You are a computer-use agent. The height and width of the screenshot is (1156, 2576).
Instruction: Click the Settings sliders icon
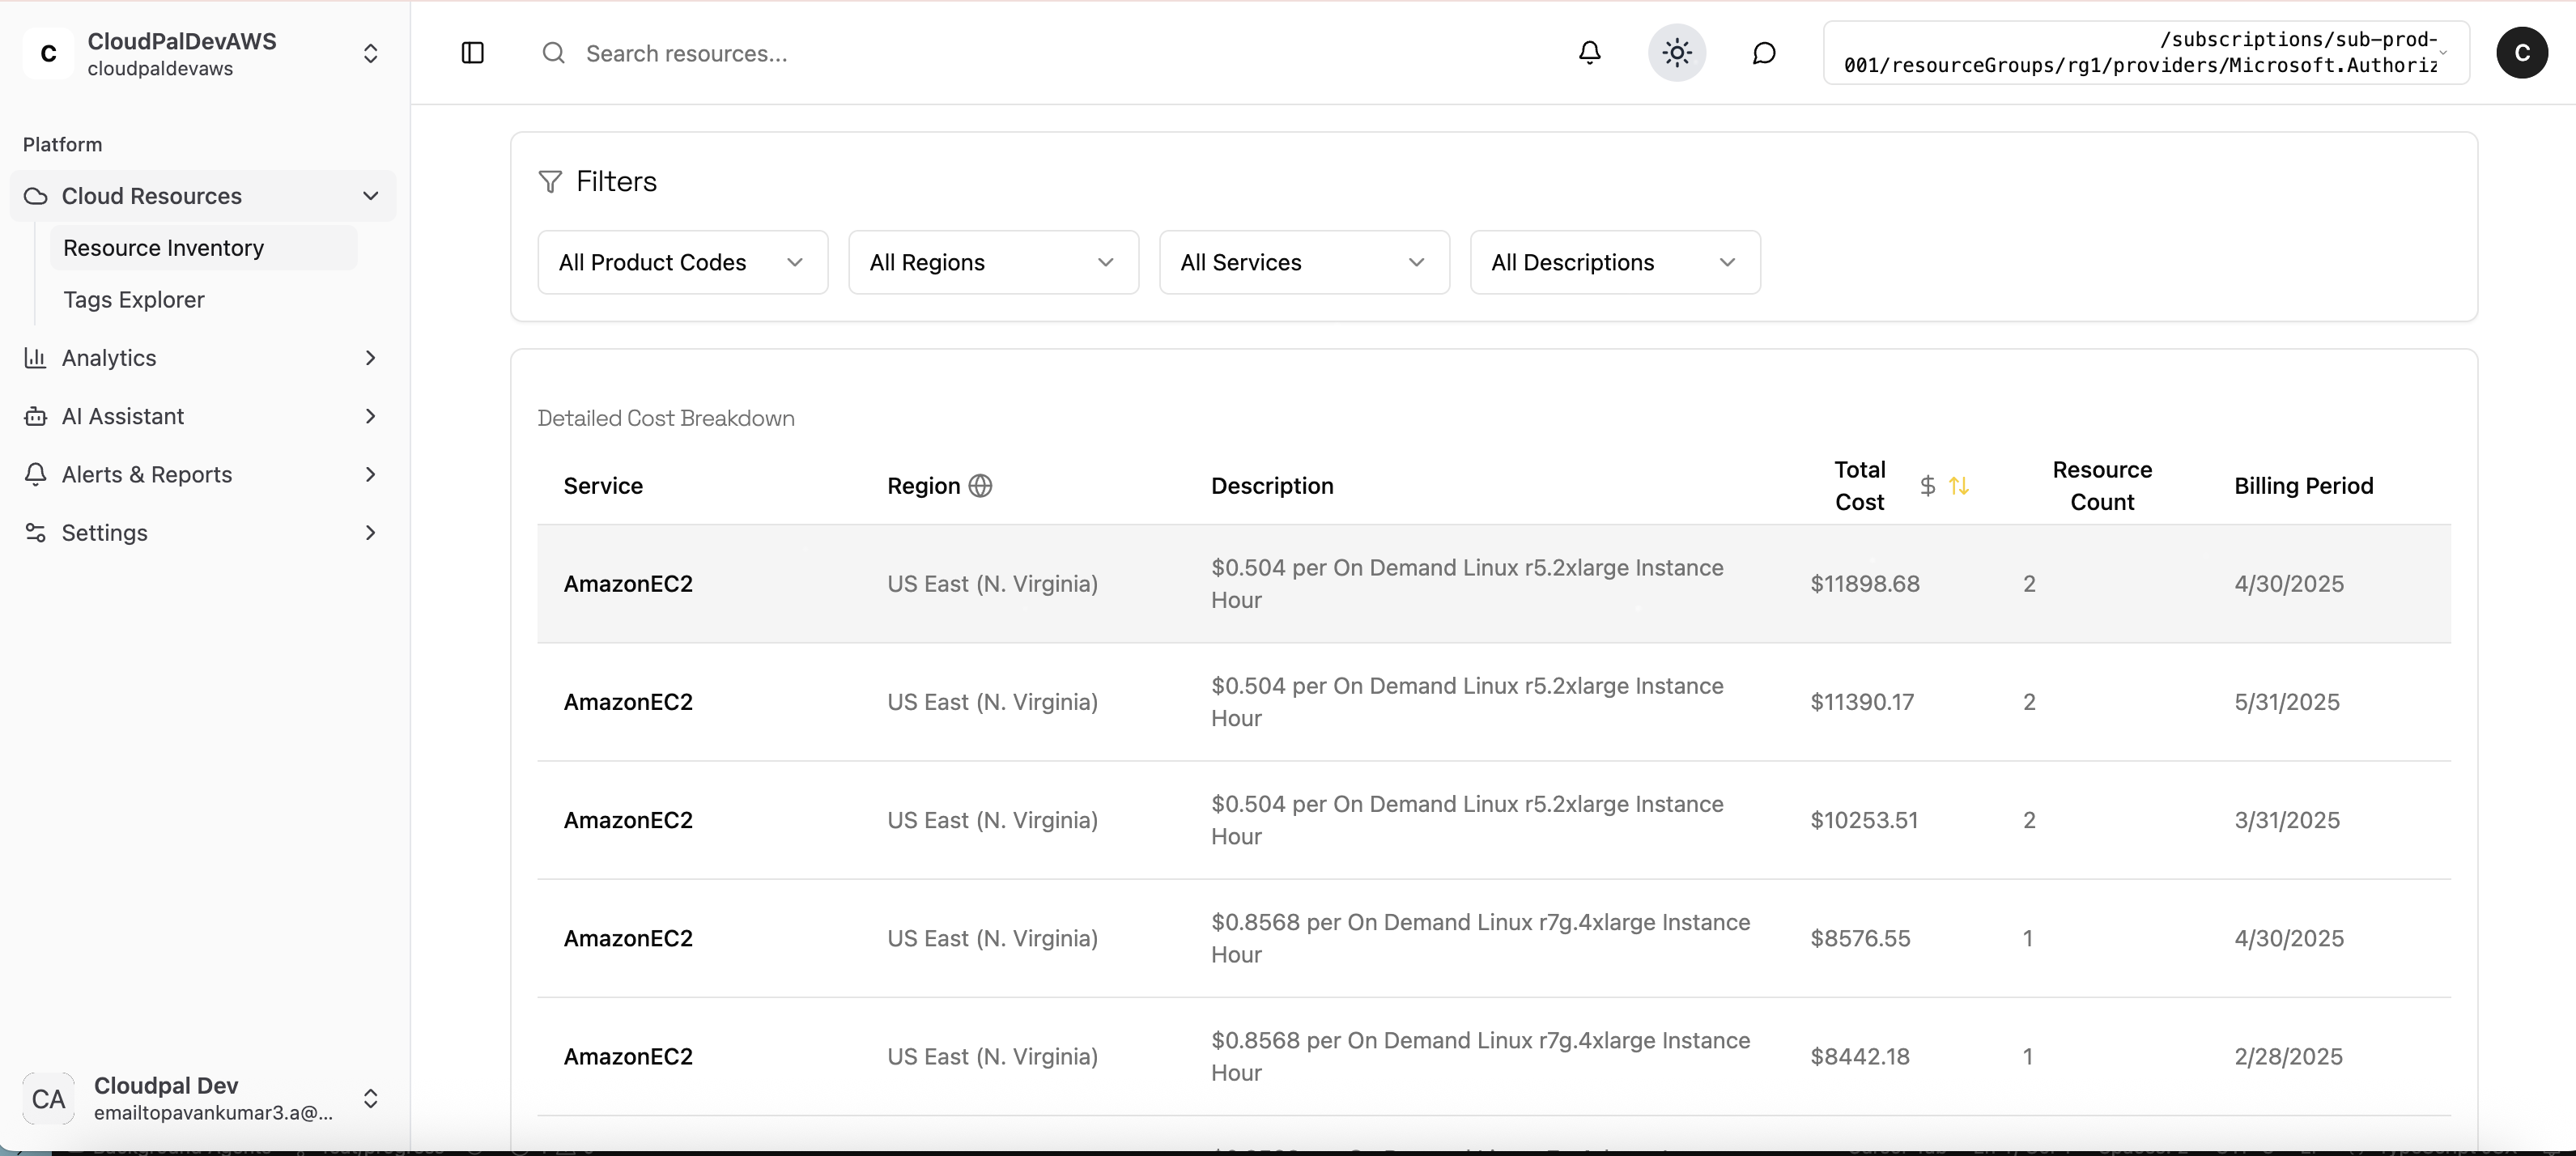36,533
